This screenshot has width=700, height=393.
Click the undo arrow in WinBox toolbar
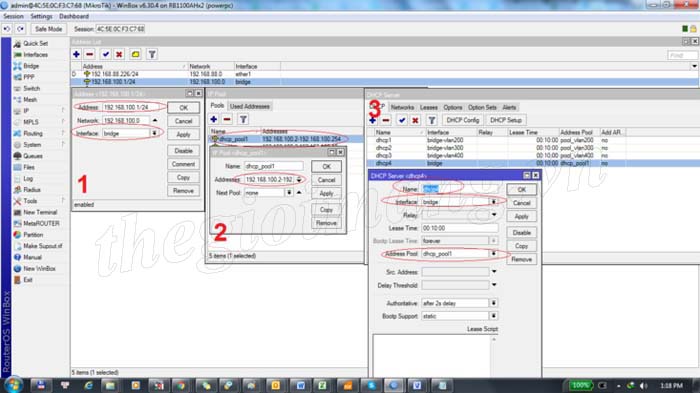(7, 29)
